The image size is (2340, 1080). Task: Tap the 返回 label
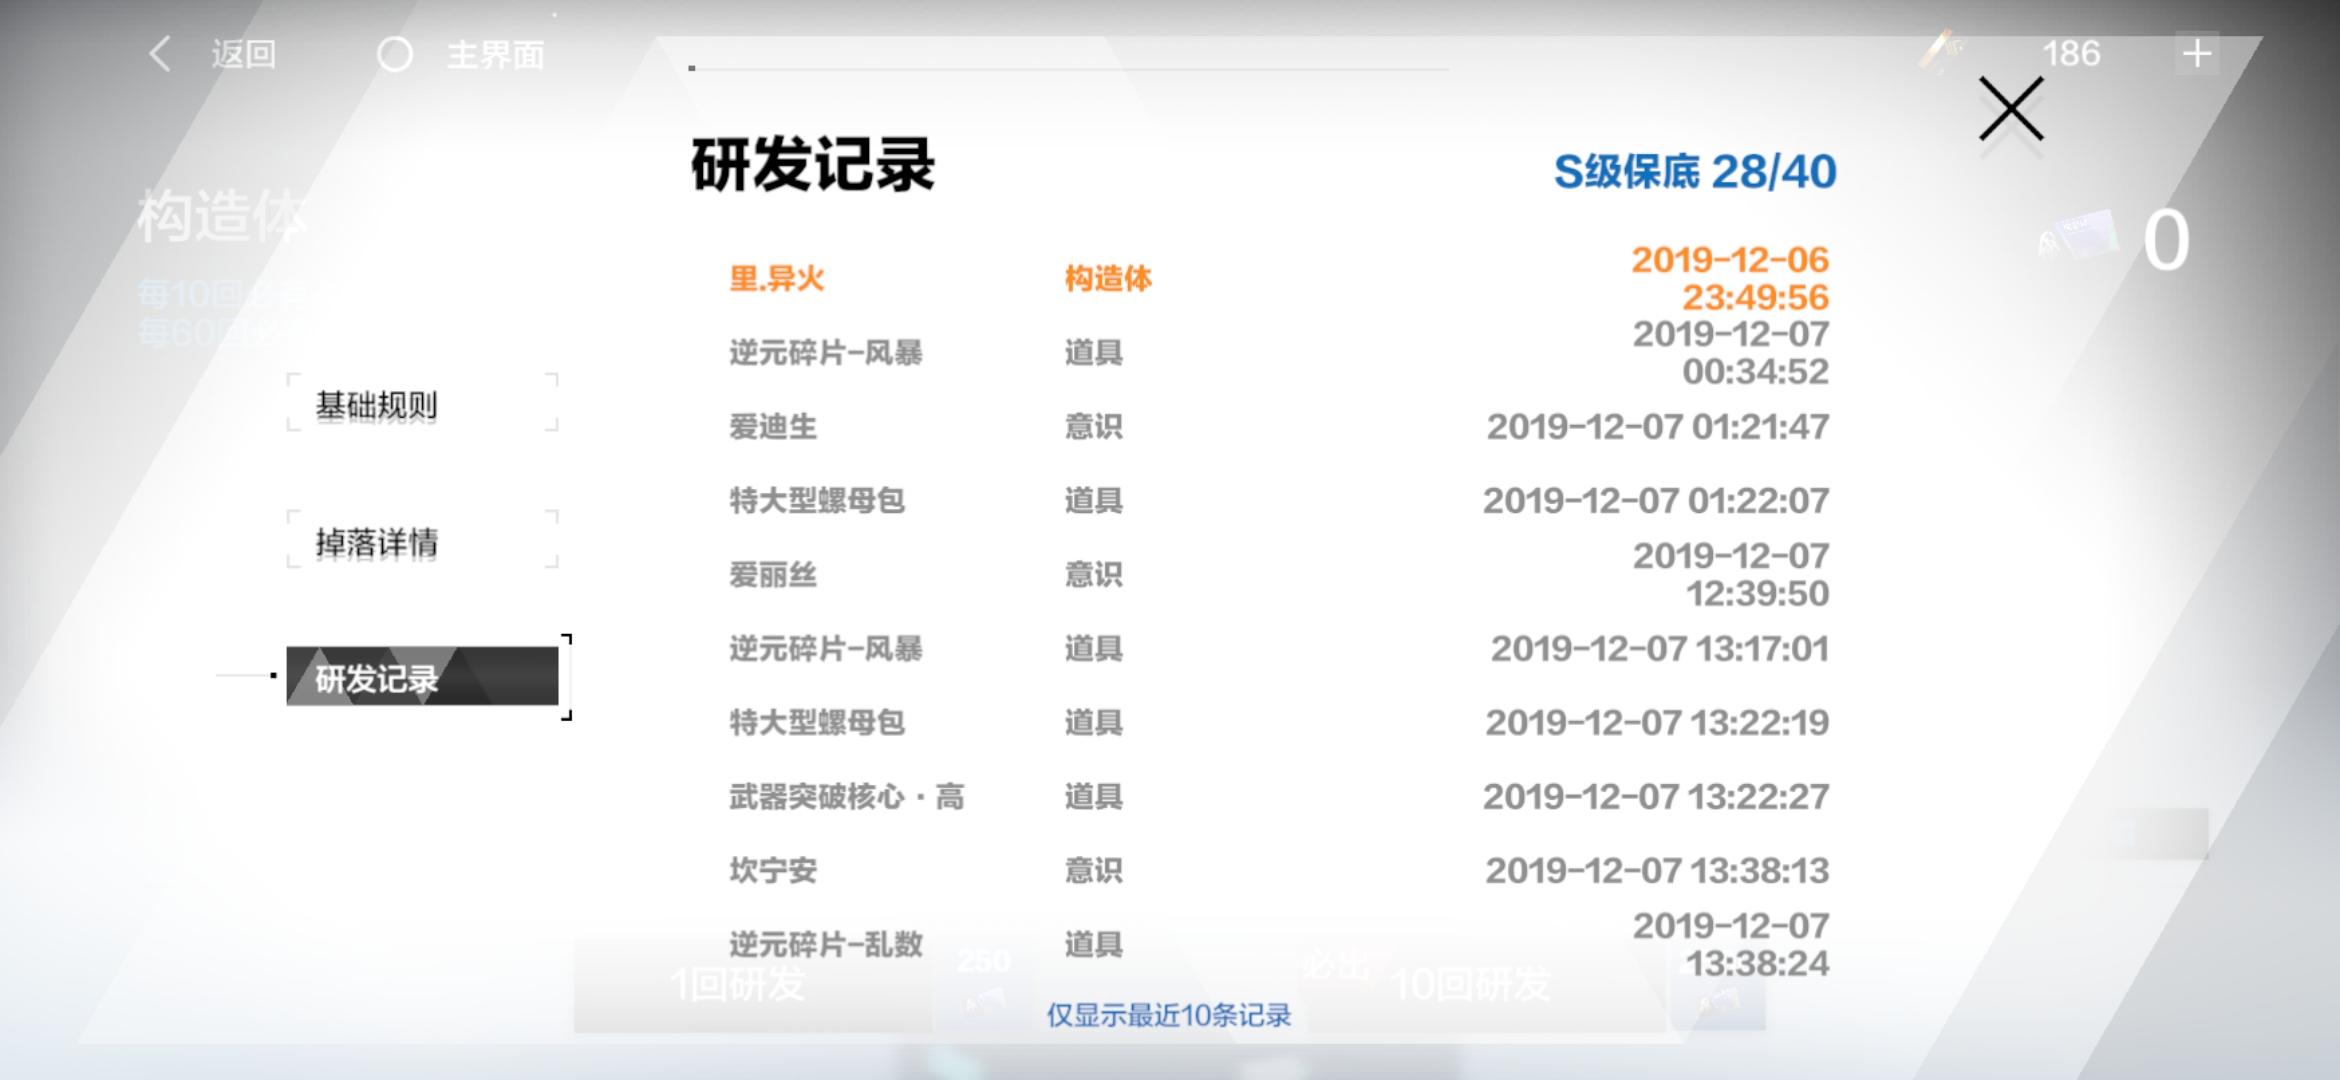coord(243,54)
